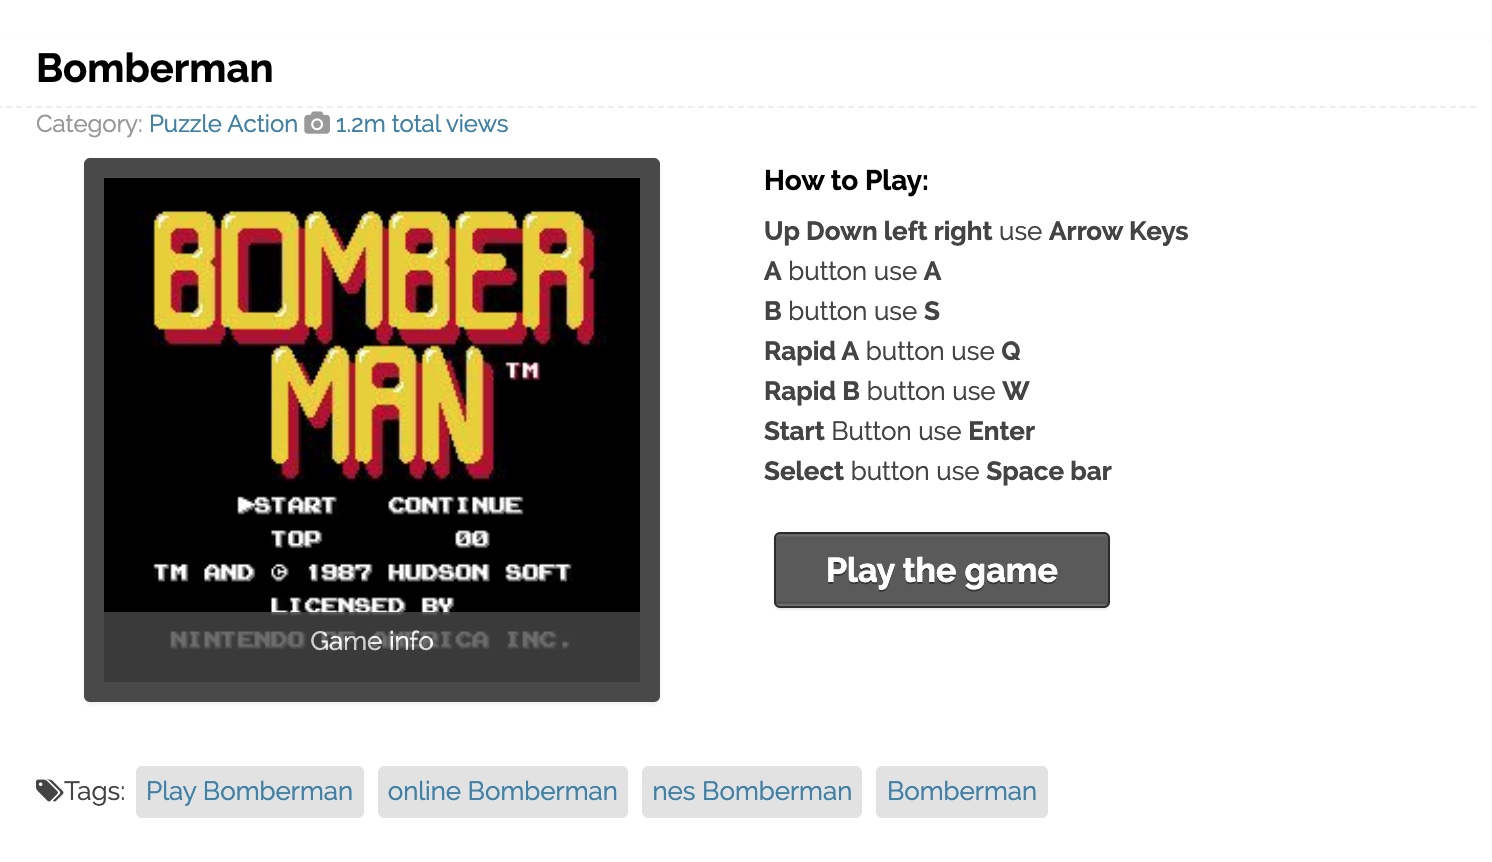Click the Rapid A button instruction
Image resolution: width=1492 pixels, height=862 pixels.
pos(891,351)
